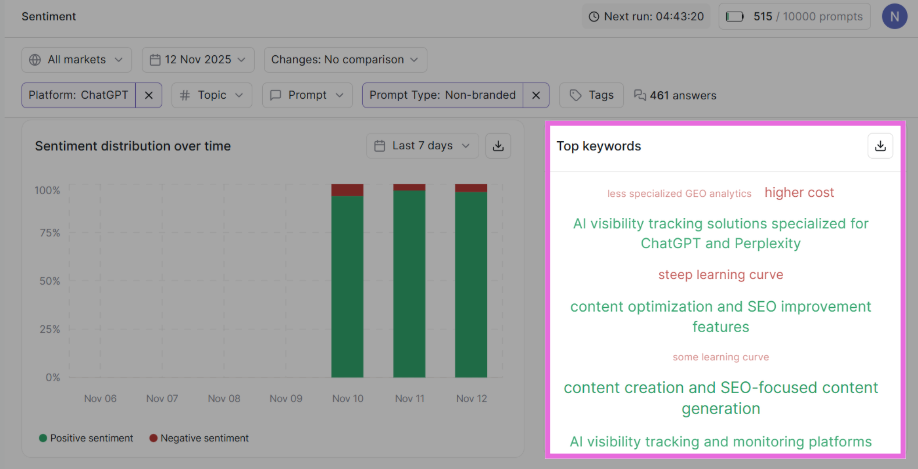Viewport: 918px width, 469px height.
Task: Click the Platform: ChatGPT filter chip
Action: pos(78,95)
